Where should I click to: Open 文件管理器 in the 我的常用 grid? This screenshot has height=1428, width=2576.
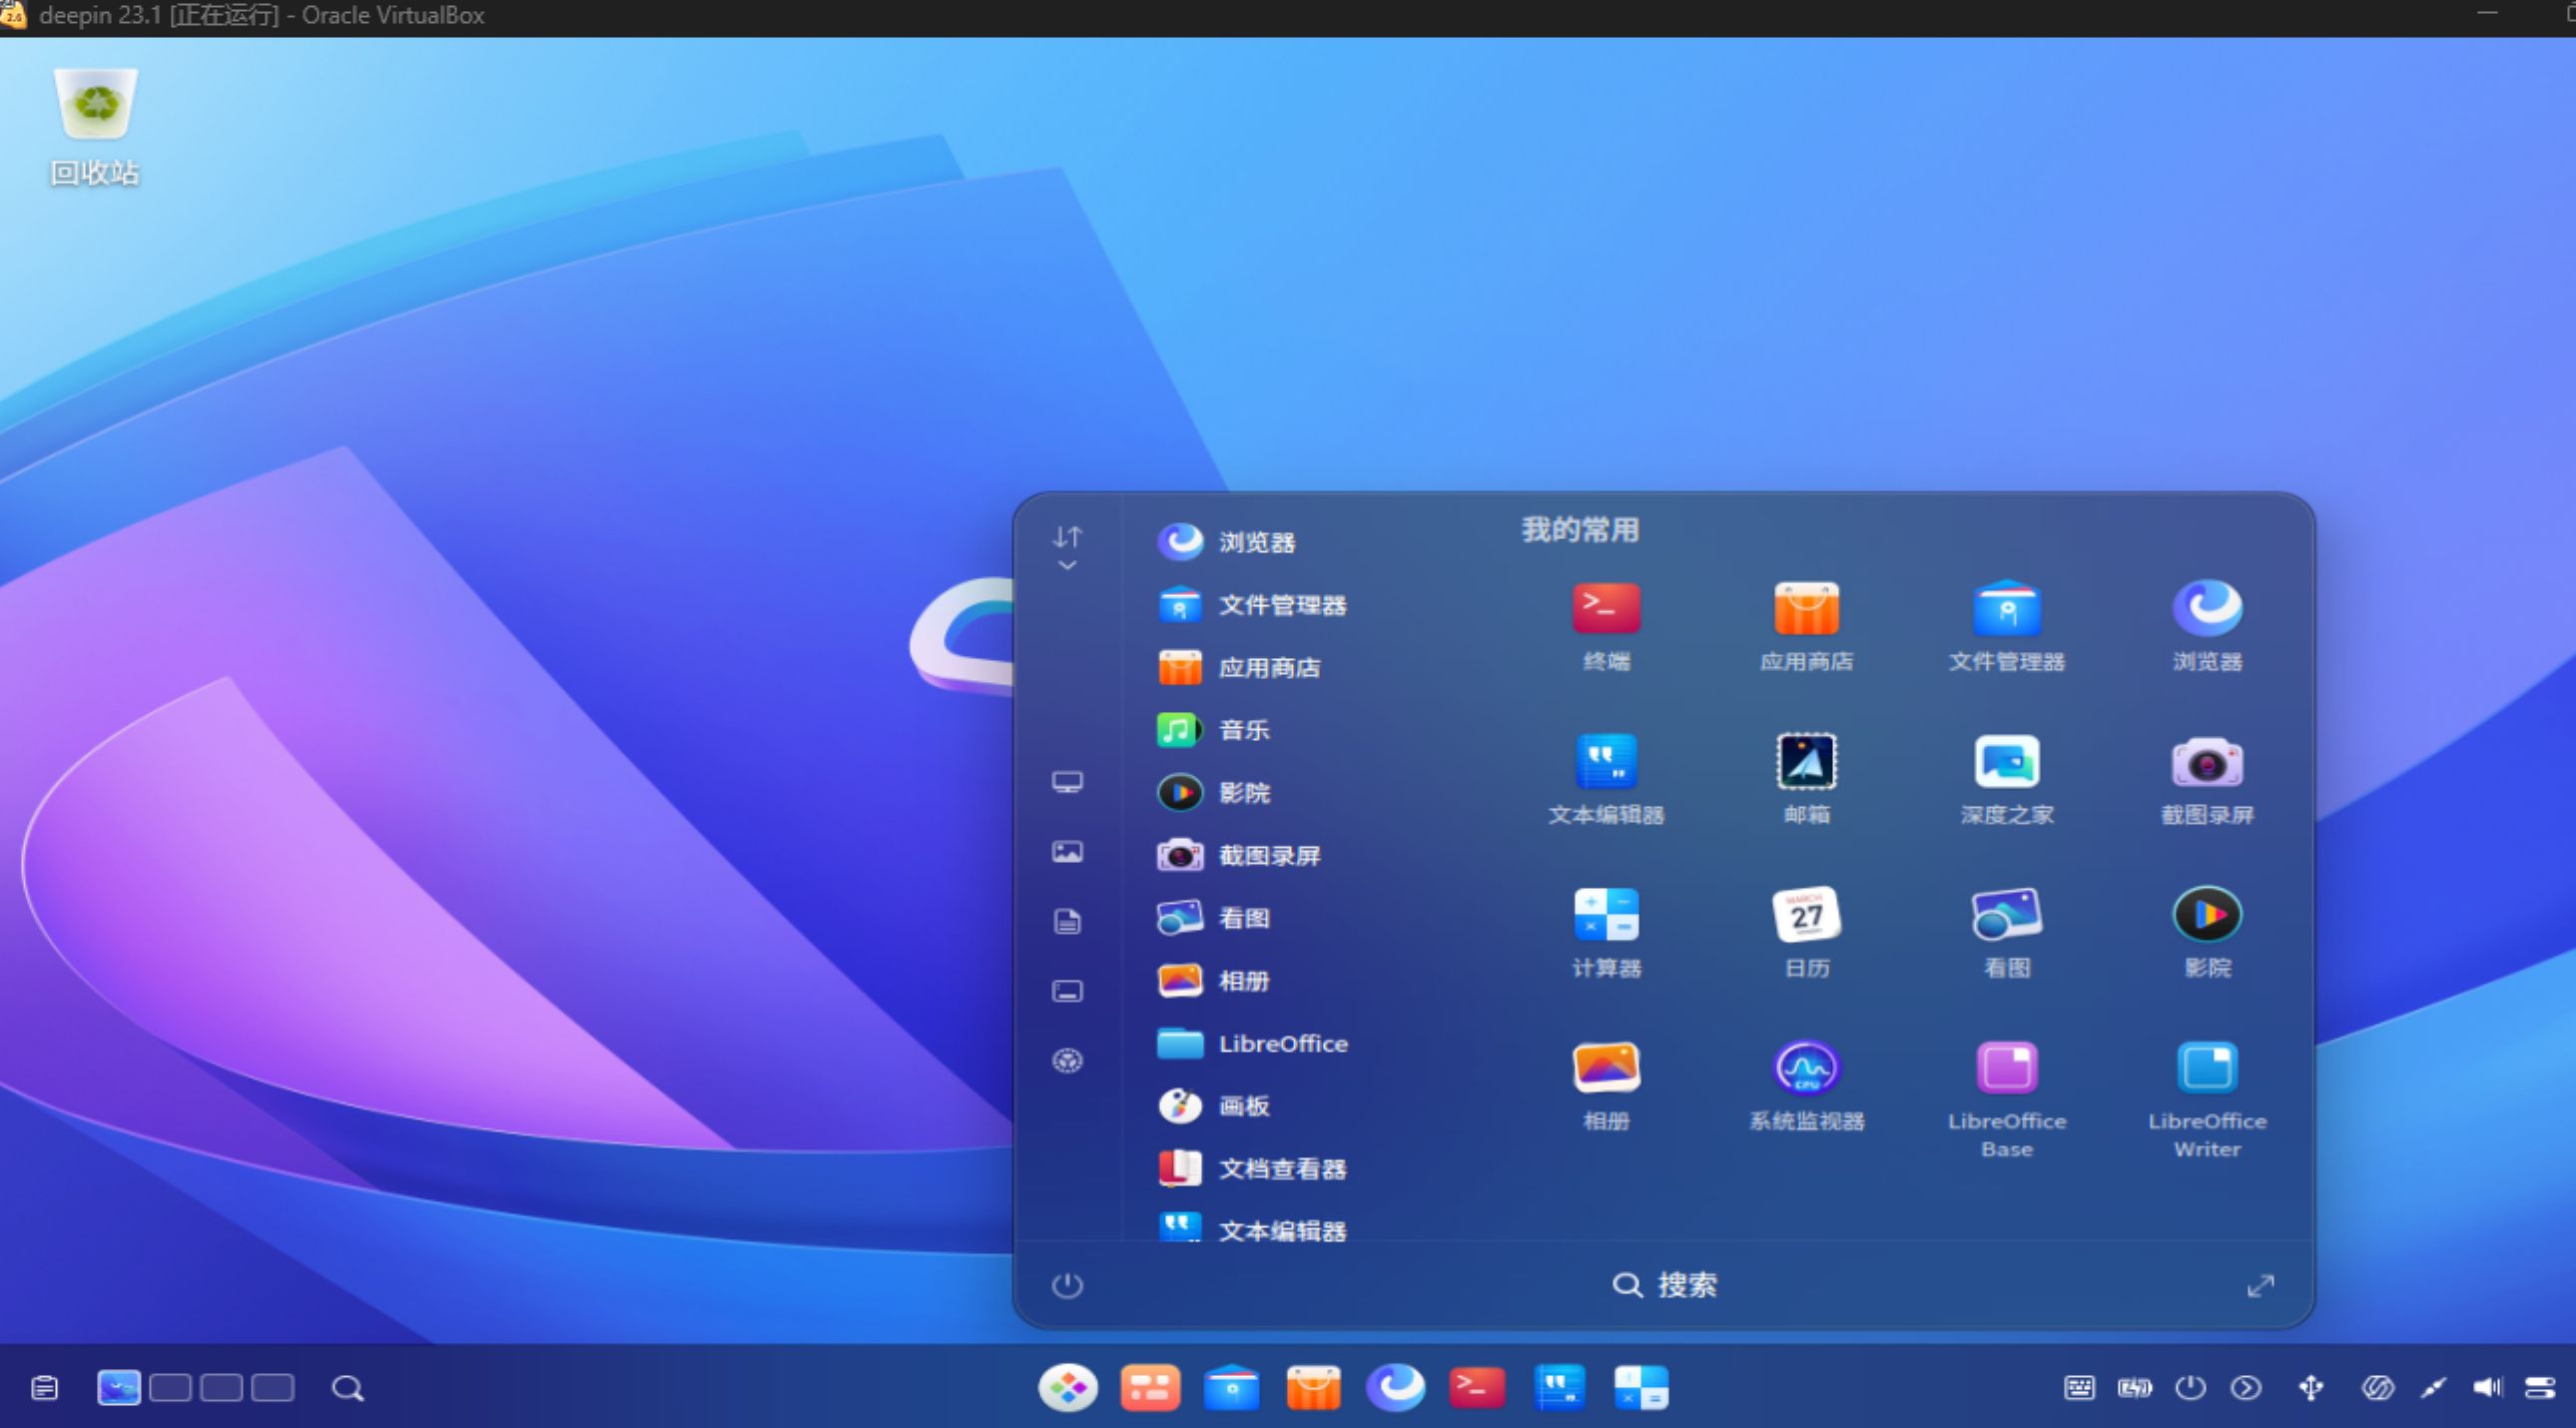(x=2006, y=610)
